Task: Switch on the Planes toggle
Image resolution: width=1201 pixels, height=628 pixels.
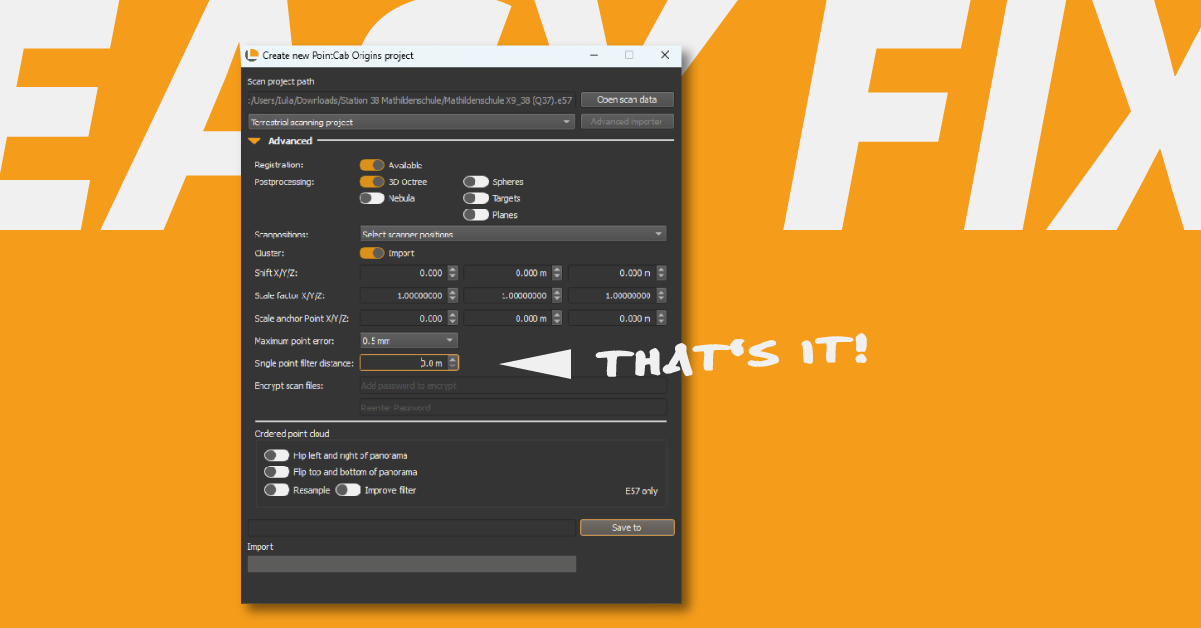Action: (x=475, y=215)
